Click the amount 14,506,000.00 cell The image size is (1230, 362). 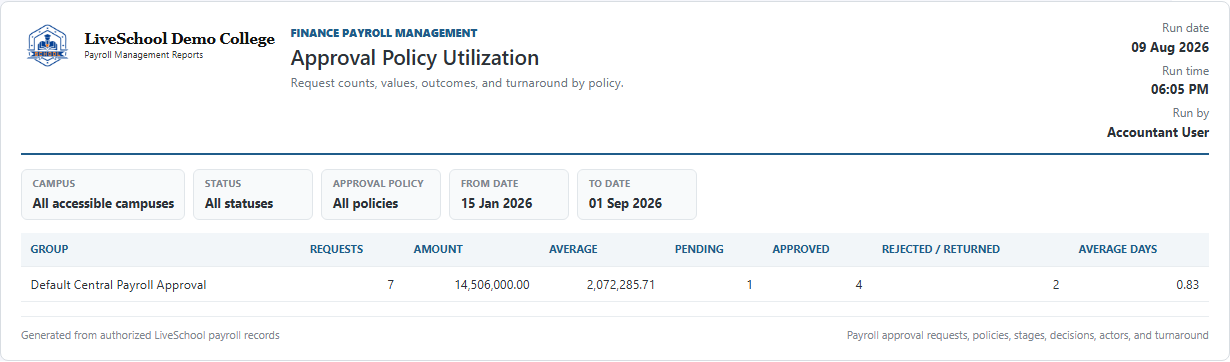[x=492, y=285]
